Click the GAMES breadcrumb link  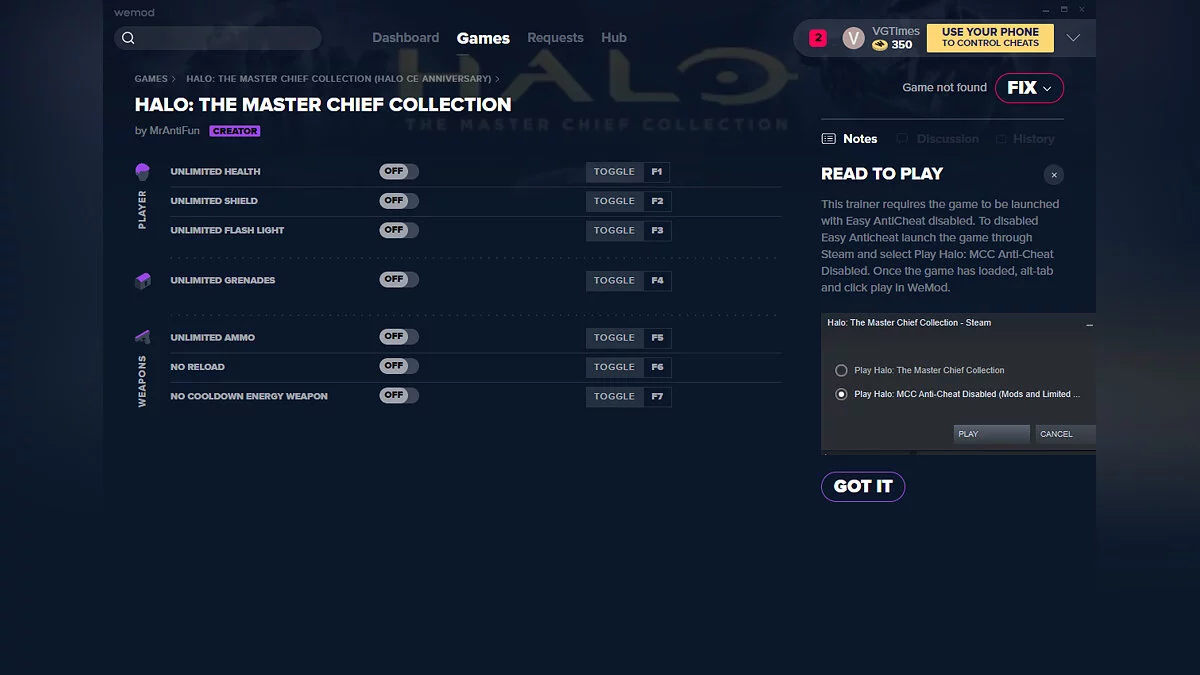click(x=151, y=79)
